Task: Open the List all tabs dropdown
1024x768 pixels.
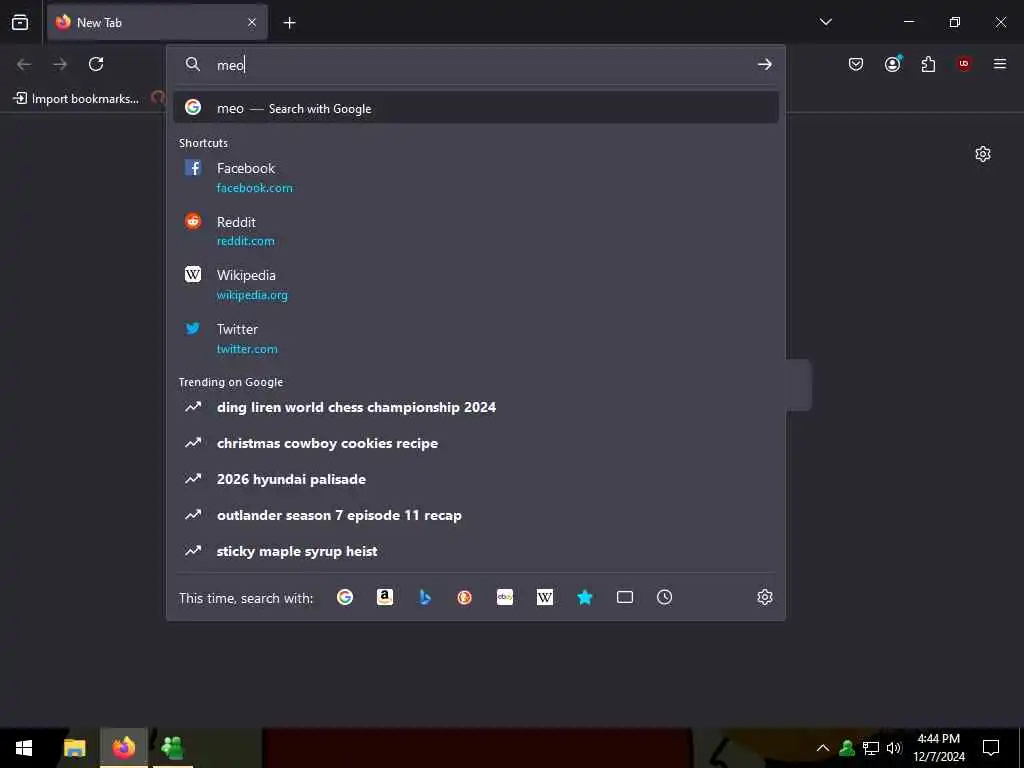Action: (825, 22)
